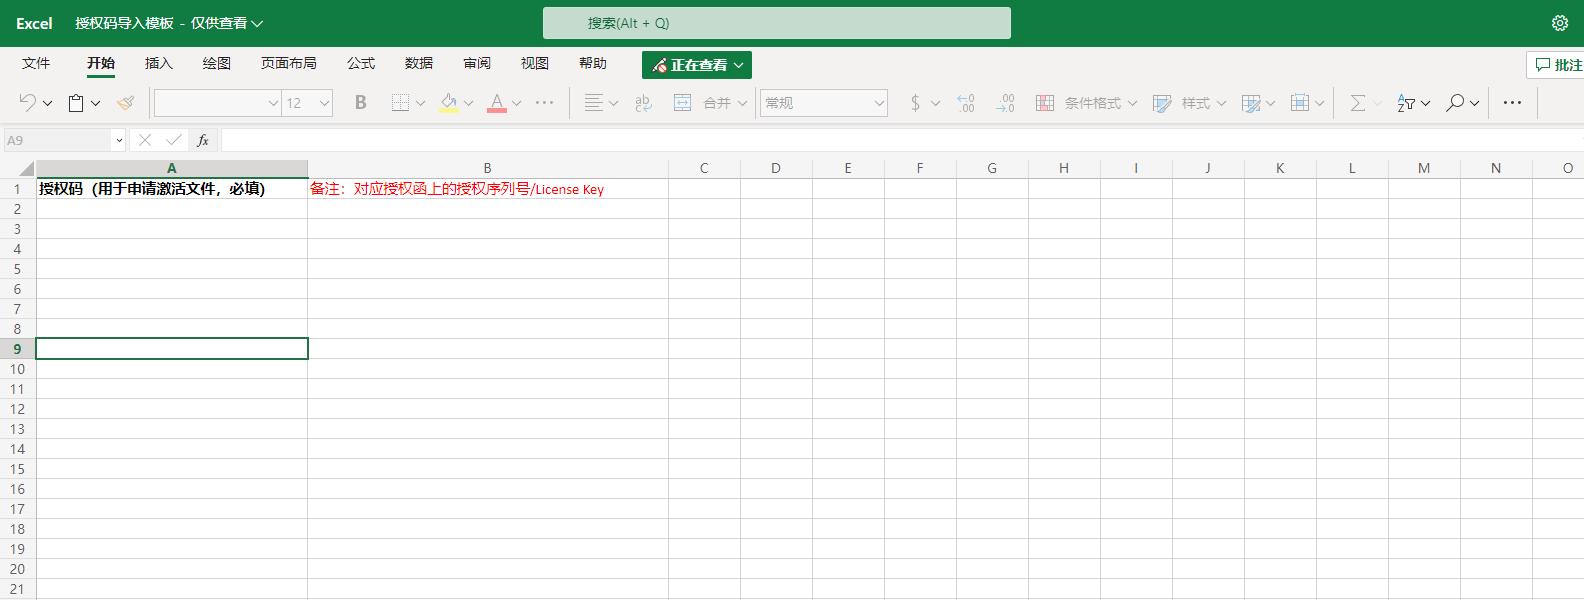Select the Format Painter brush icon
This screenshot has height=600, width=1584.
pyautogui.click(x=125, y=102)
